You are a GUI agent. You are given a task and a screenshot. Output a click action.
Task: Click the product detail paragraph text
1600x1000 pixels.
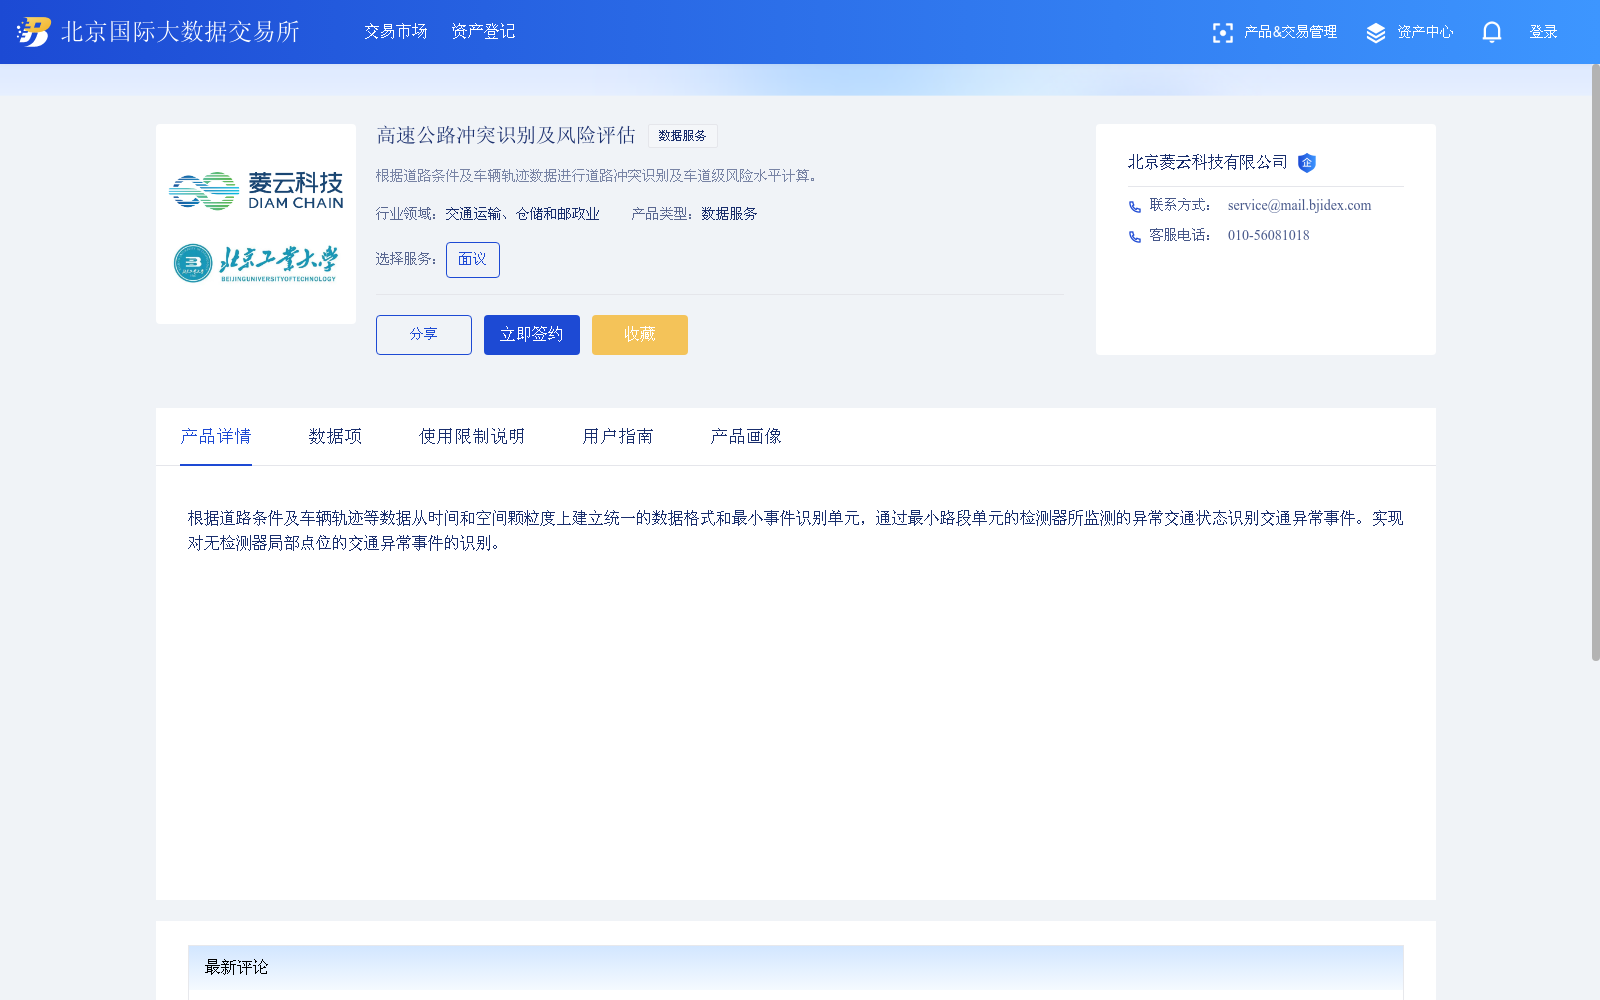[x=795, y=530]
